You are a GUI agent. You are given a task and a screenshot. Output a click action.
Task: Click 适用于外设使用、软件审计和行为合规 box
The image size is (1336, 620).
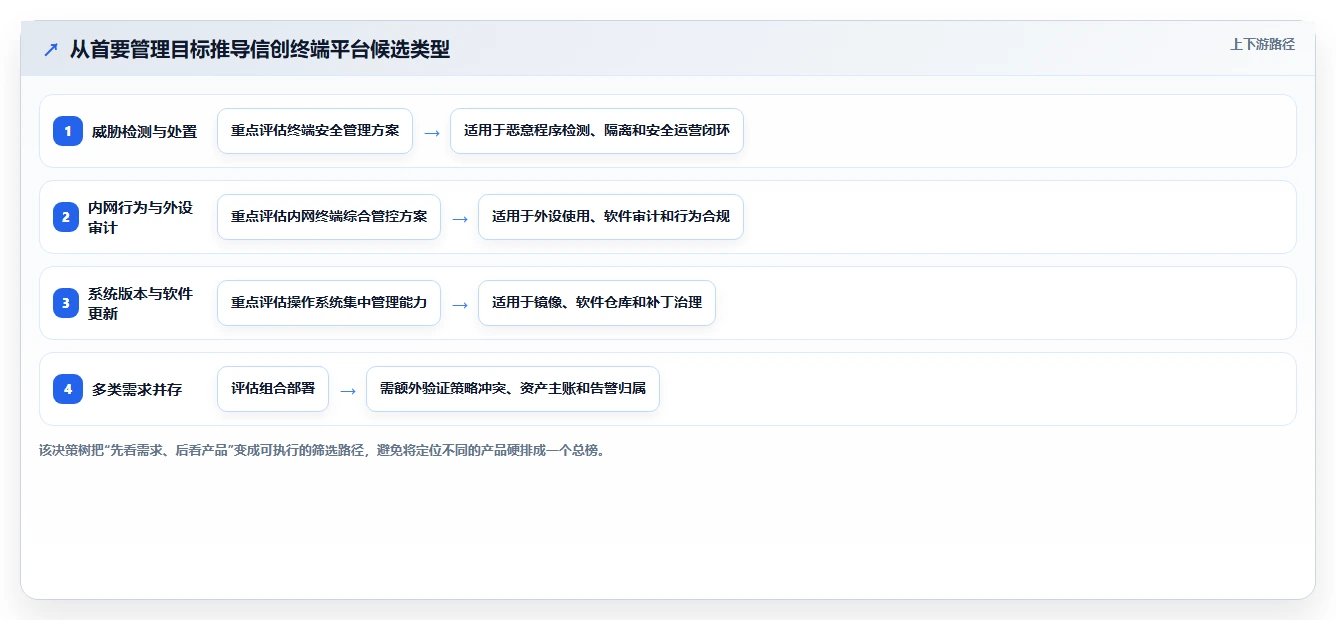(611, 217)
